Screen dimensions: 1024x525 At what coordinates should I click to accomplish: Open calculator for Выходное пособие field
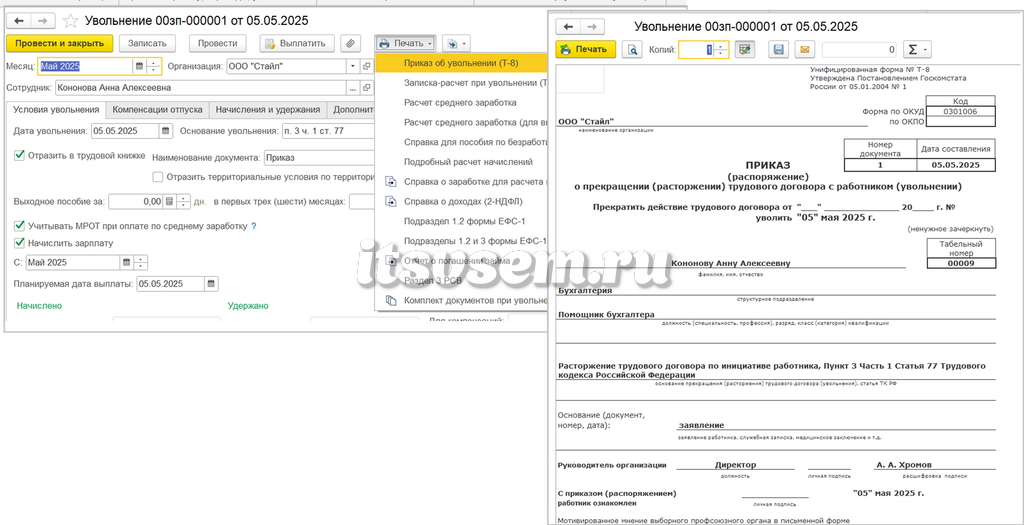[169, 202]
